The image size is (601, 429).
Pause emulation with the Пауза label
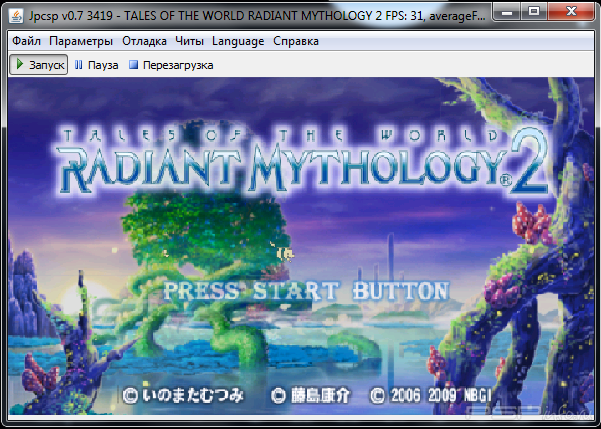(103, 65)
